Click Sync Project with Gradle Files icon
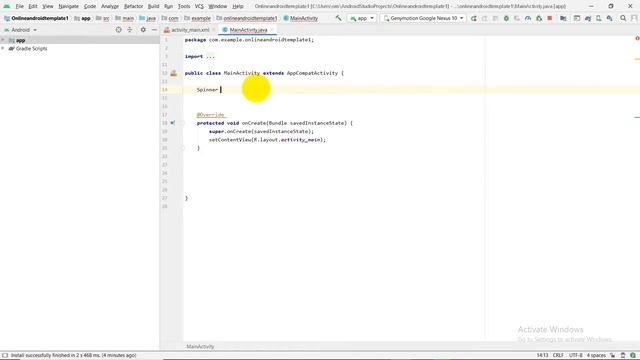 (588, 18)
